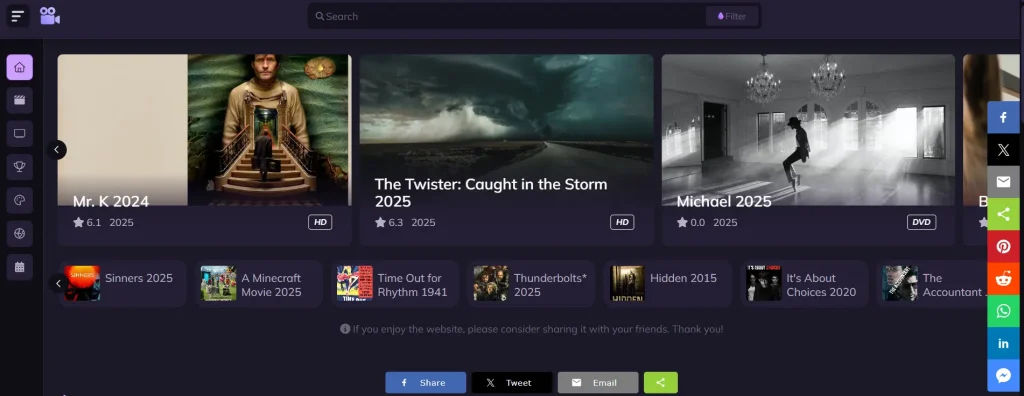Click the Minecraft Movie poster thumbnail

coord(218,284)
